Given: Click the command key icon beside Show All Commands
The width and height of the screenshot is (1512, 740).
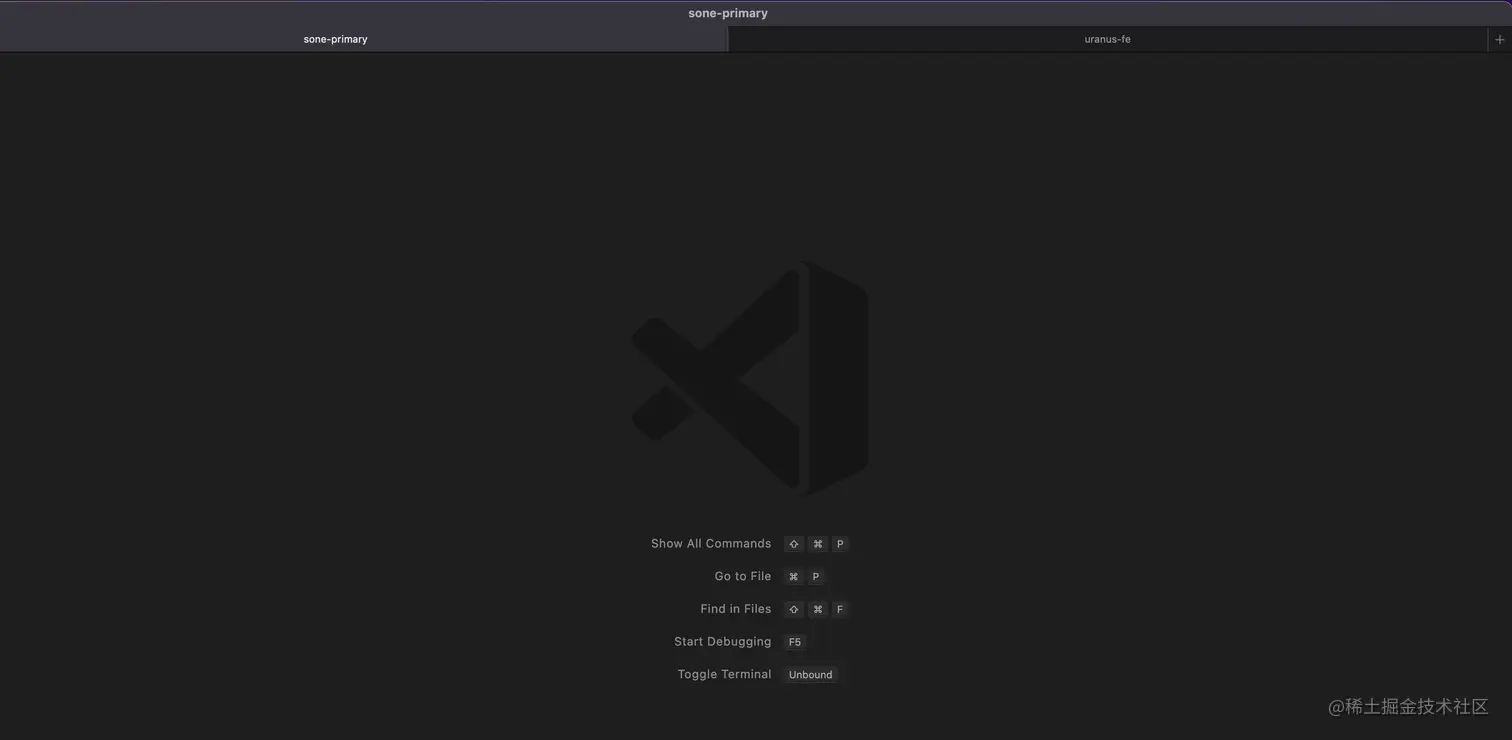Looking at the screenshot, I should coord(818,544).
